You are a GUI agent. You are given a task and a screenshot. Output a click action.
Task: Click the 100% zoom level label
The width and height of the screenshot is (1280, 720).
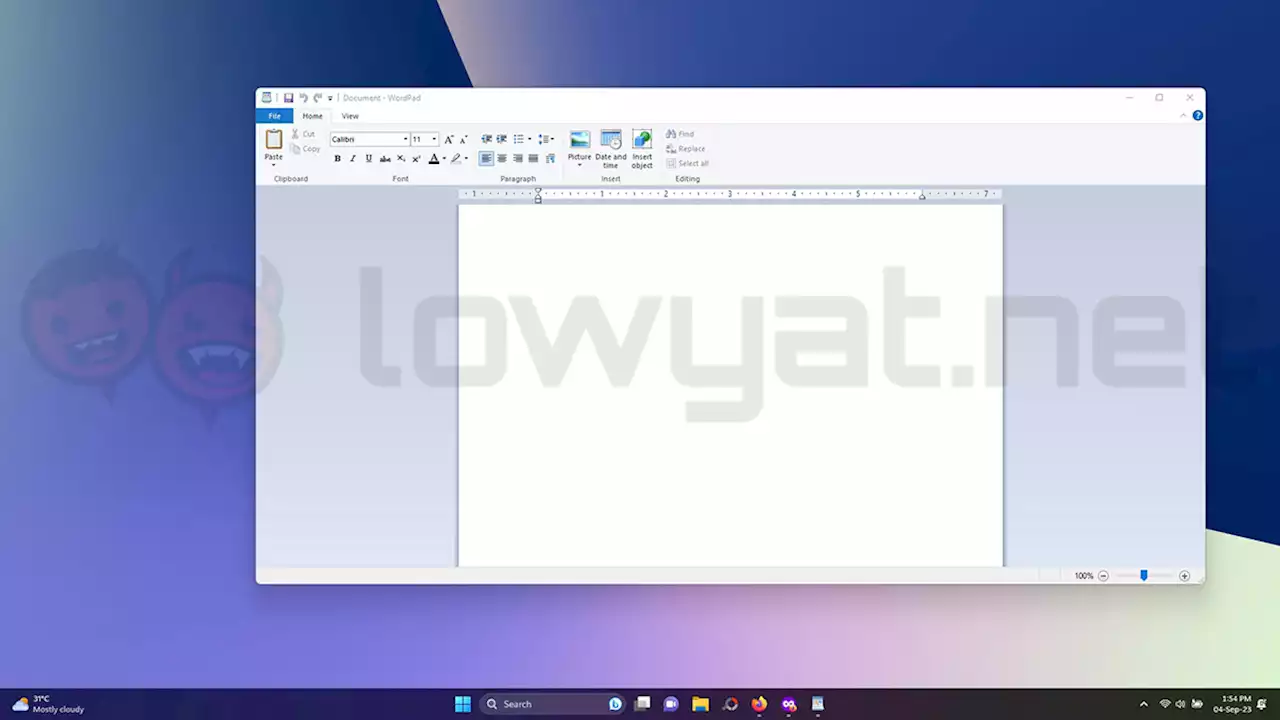[1084, 576]
